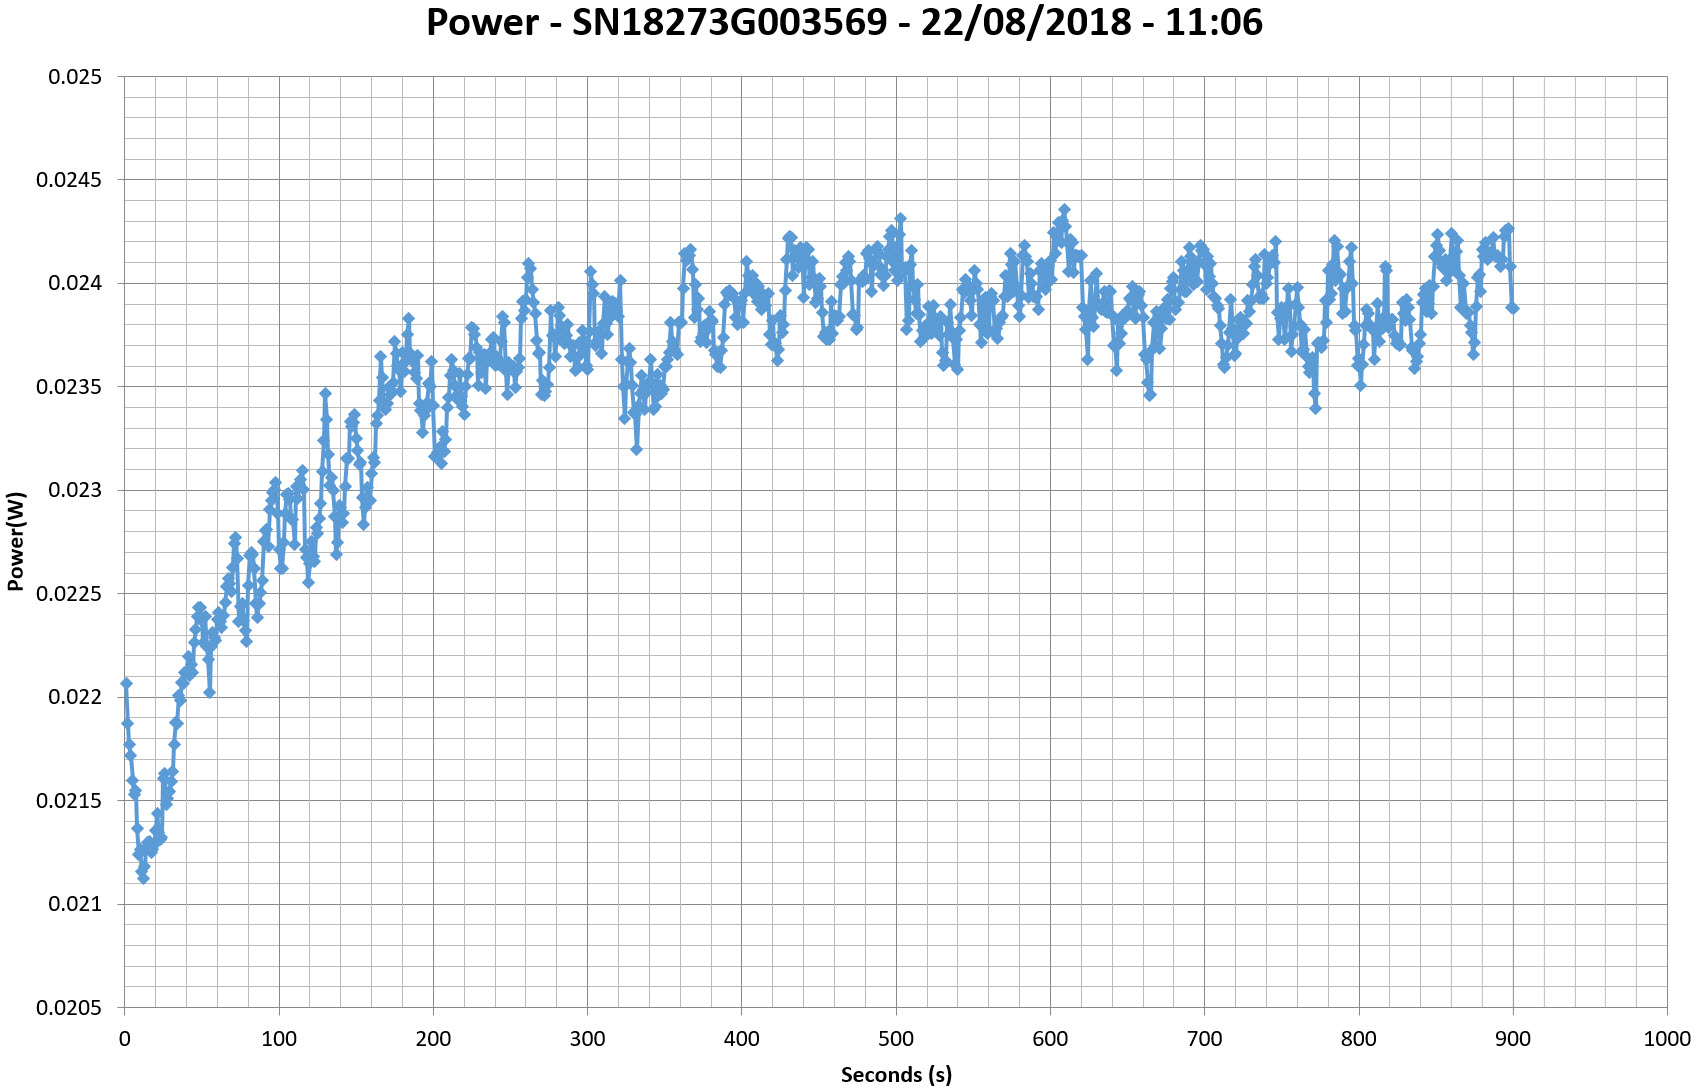Click the 100 x-axis tick label
Viewport: 1694px width, 1091px height.
[279, 1039]
